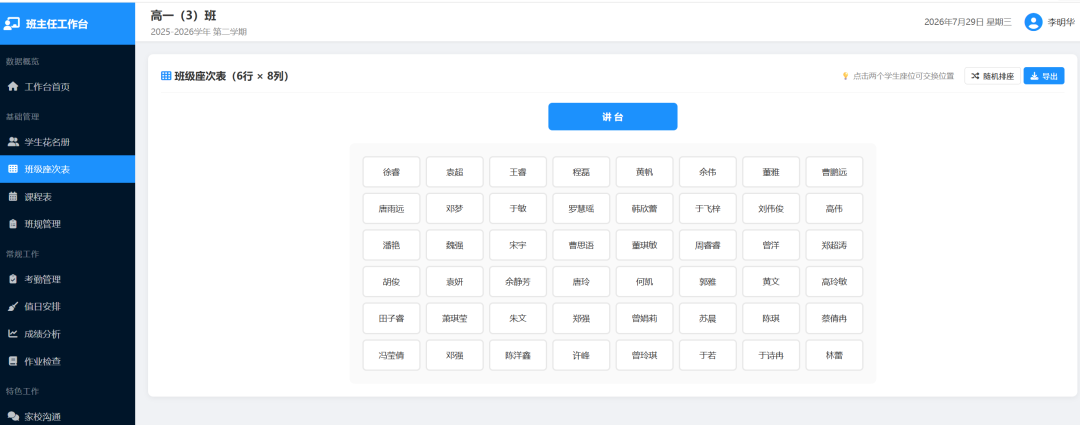1080x425 pixels.
Task: Select seat 朱文
Action: [518, 319]
